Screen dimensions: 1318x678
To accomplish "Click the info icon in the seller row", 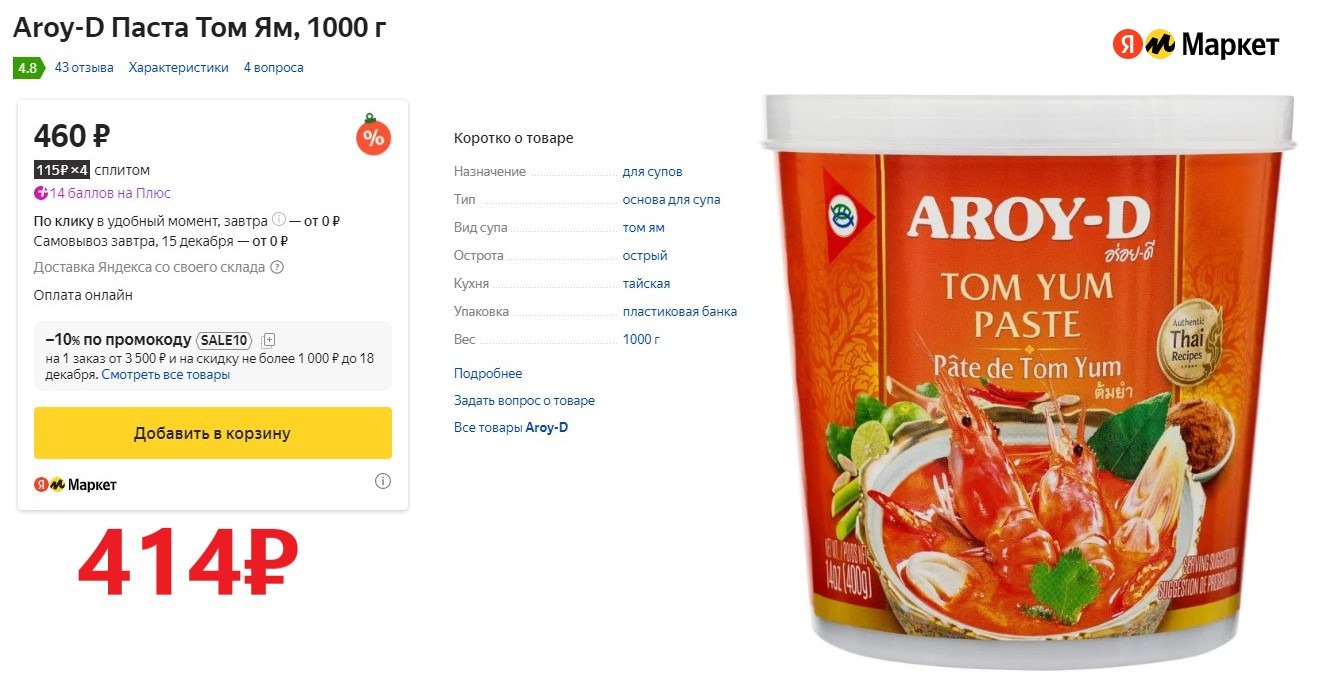I will [x=383, y=481].
